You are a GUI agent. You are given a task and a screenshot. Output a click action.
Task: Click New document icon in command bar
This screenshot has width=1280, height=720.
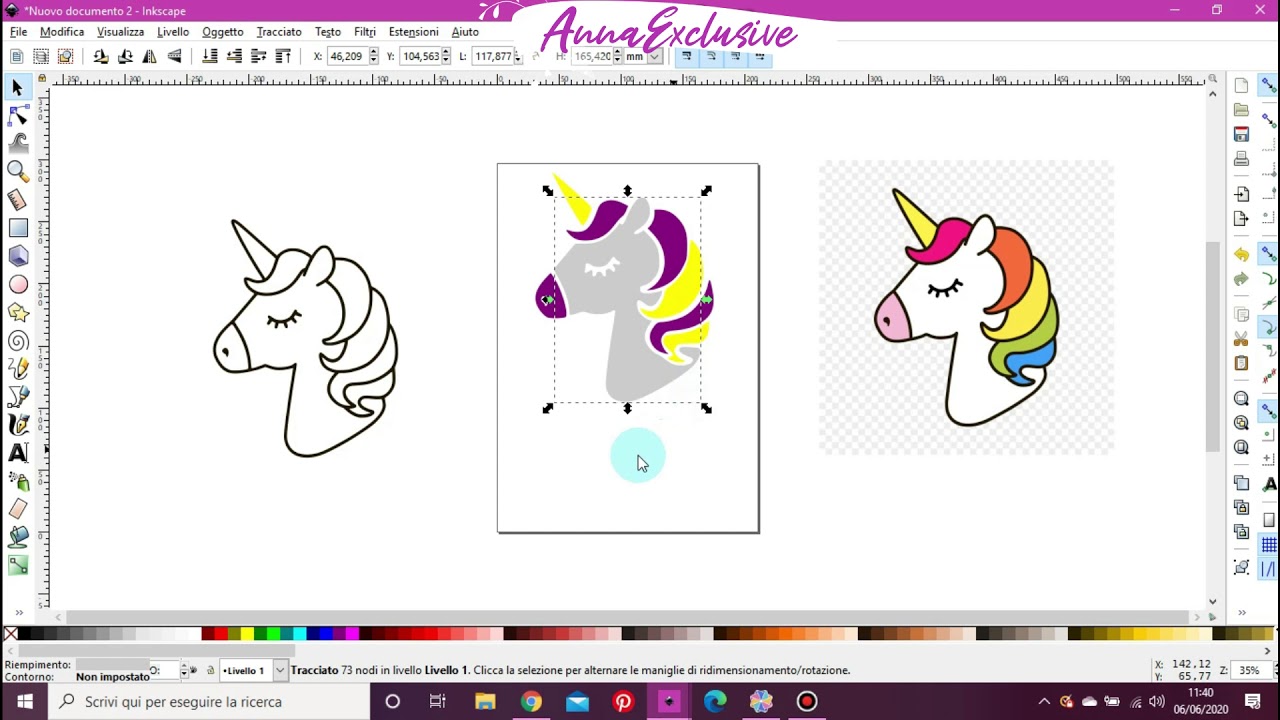(1241, 86)
